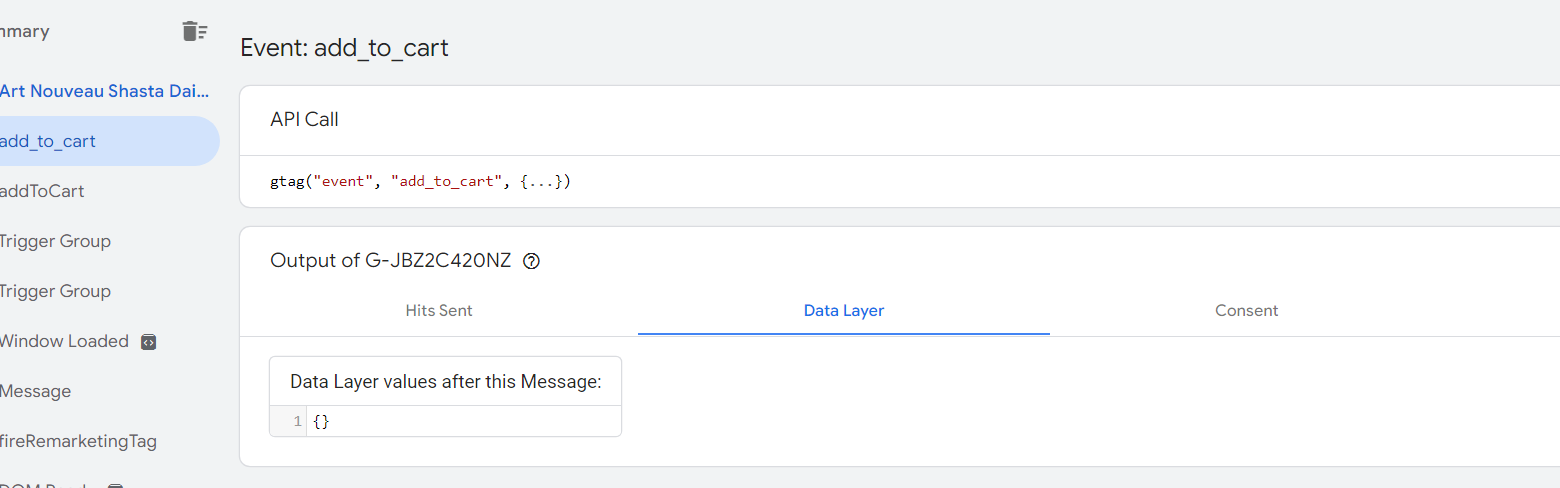Screen dimensions: 1560x488
Task: Switch to the Hits Sent tab
Action: point(439,310)
